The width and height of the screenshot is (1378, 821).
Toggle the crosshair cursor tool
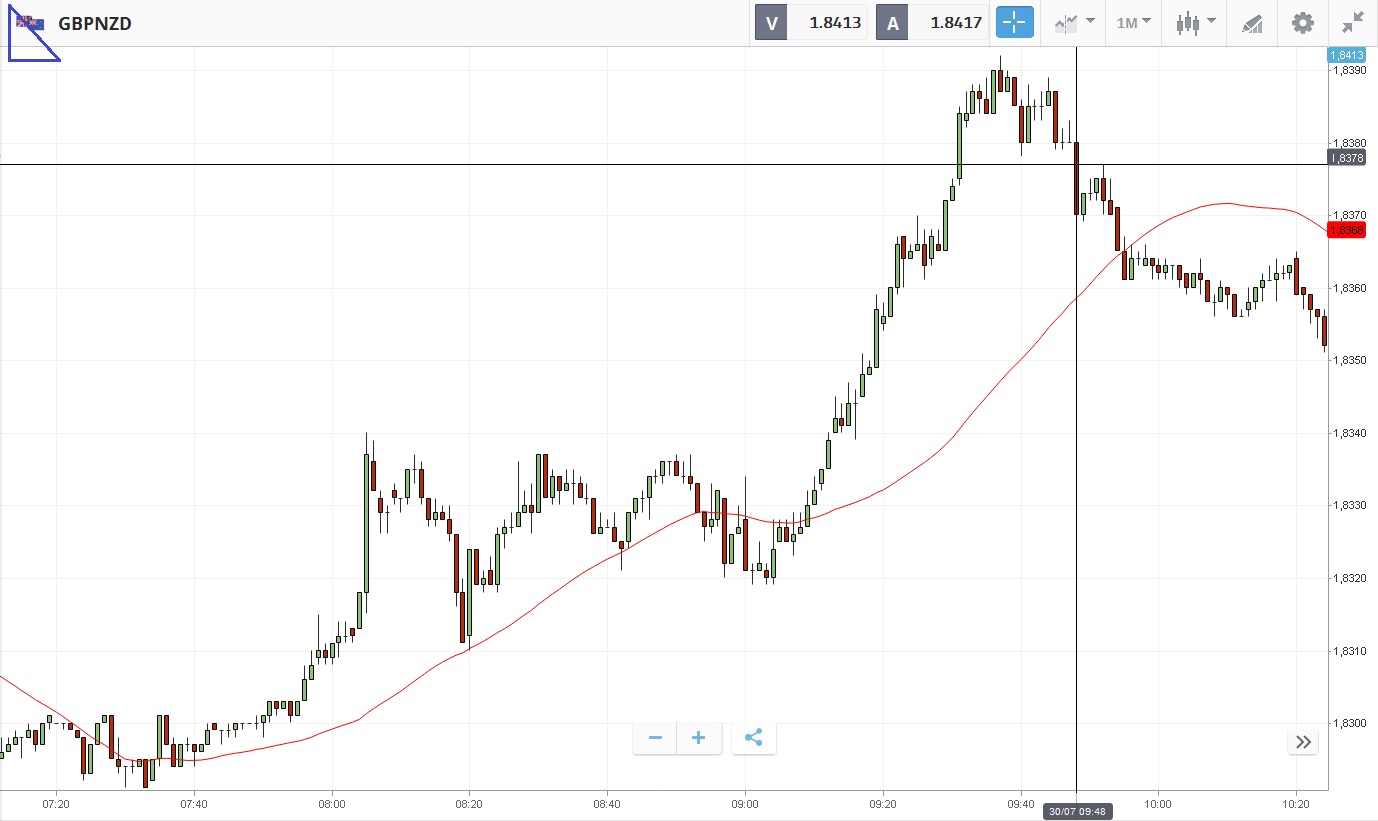coord(1014,22)
